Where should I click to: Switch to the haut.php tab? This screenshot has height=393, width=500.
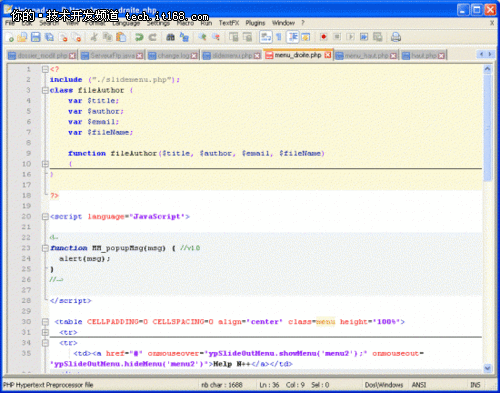[423, 55]
